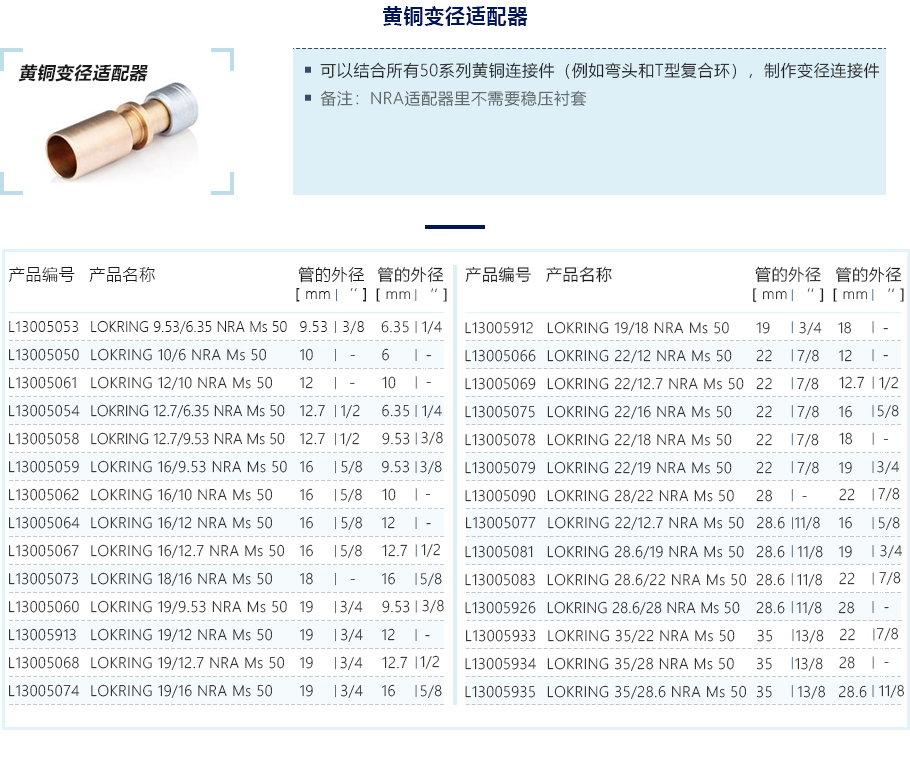This screenshot has width=910, height=780.
Task: Click product code L13005059
Action: [x=44, y=467]
